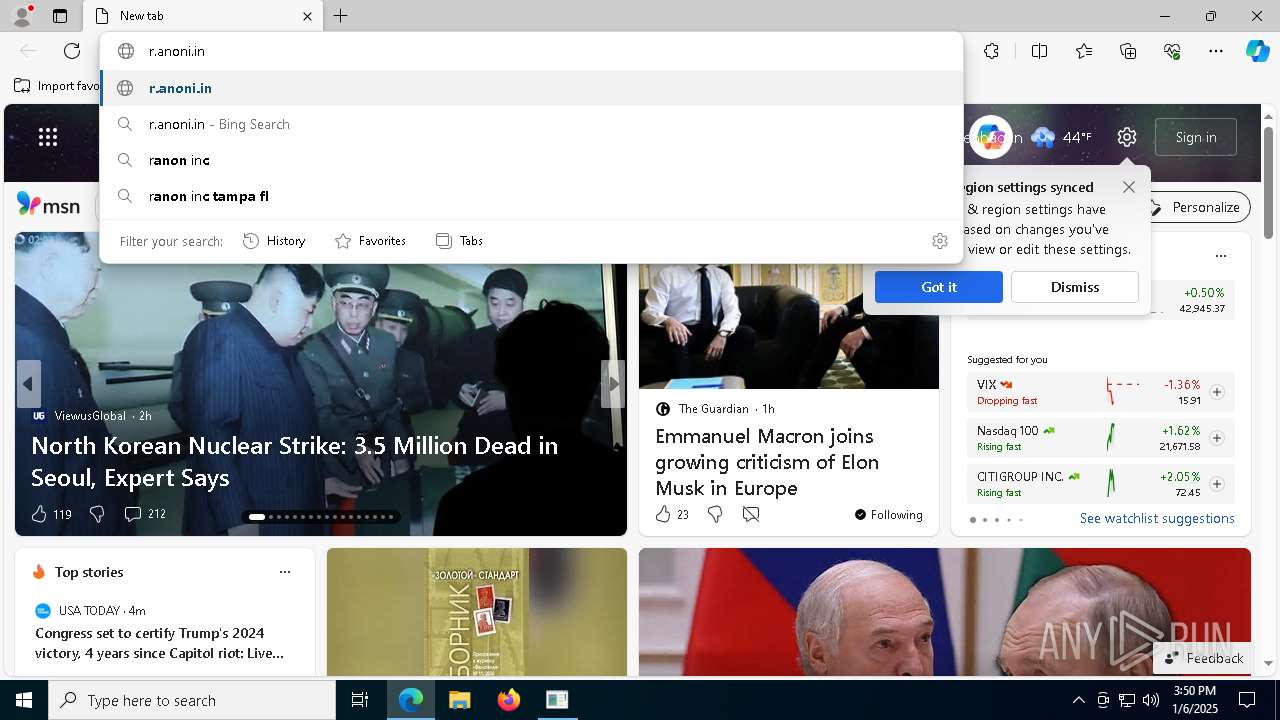Dismiss the region settings notice
The height and width of the screenshot is (720, 1280).
coord(1075,287)
